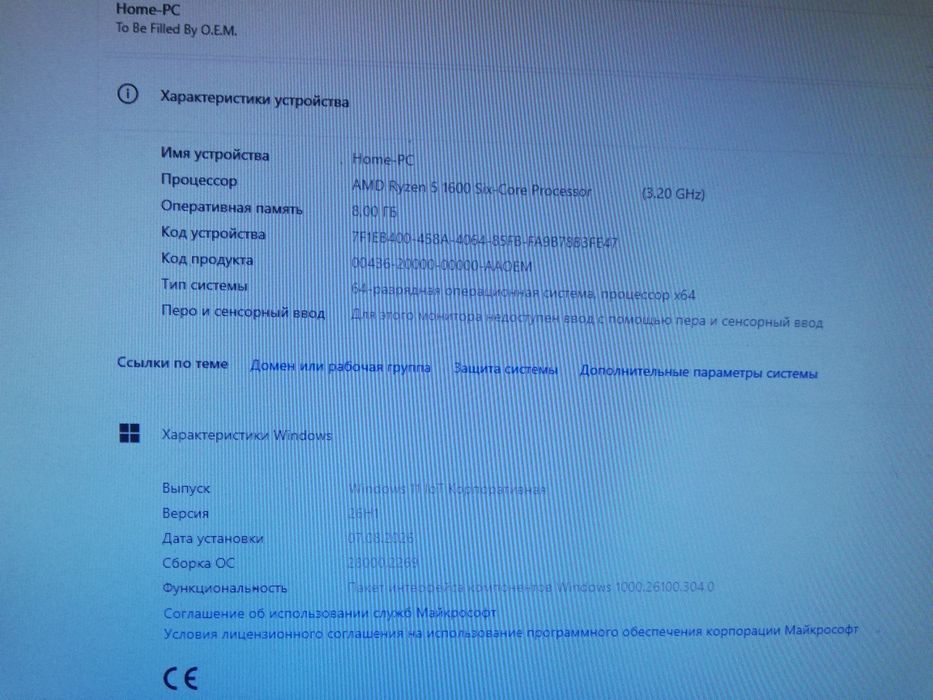Open Условия лицензионного соглашения link
The image size is (933, 700).
(x=511, y=632)
